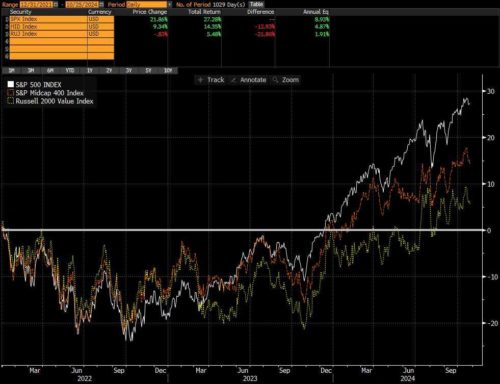This screenshot has width=500, height=384.
Task: Open the start date calendar picker icon
Action: (55, 4)
